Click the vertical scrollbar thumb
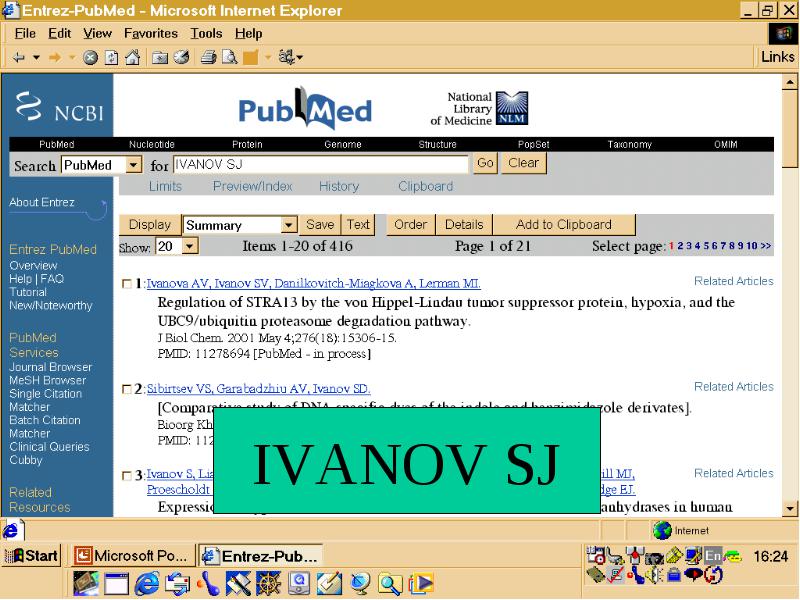The width and height of the screenshot is (800, 600). click(x=790, y=129)
